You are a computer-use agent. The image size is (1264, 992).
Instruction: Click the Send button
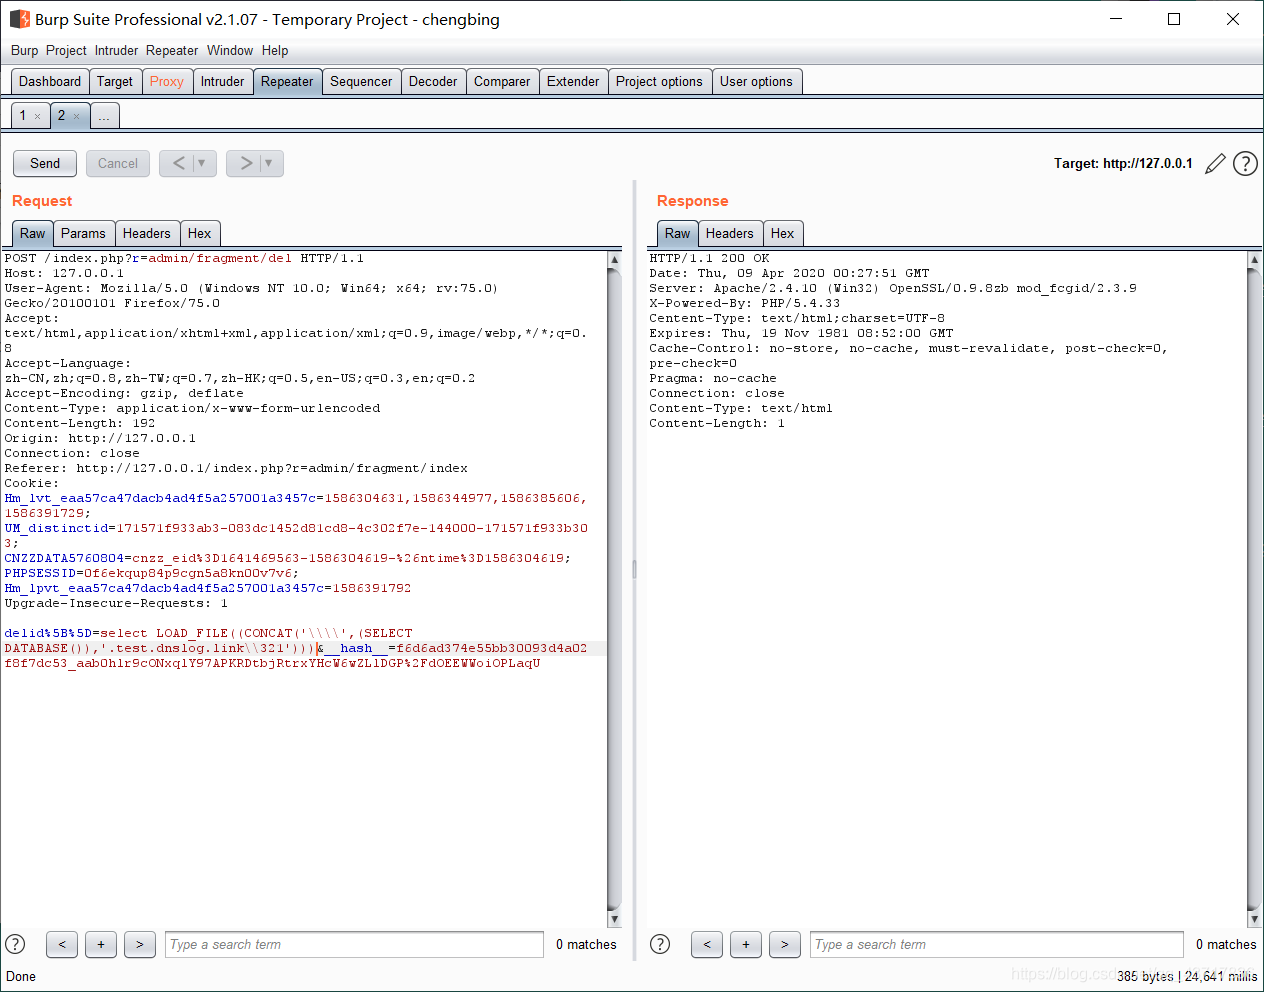(45, 163)
